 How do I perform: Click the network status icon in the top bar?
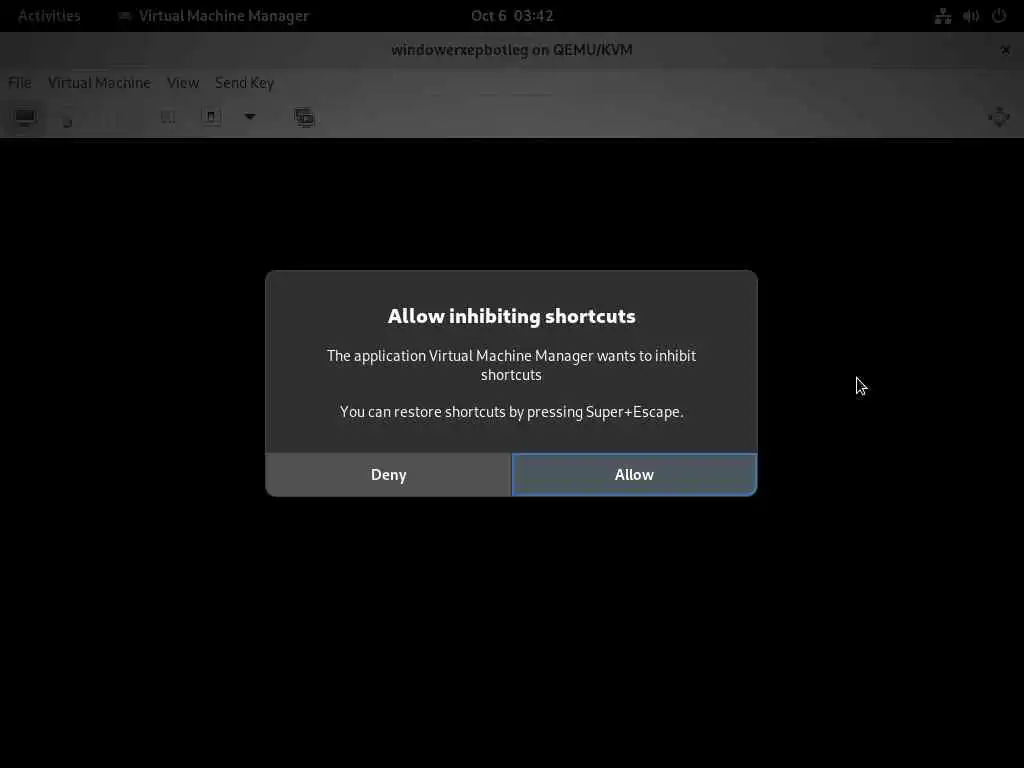tap(942, 16)
